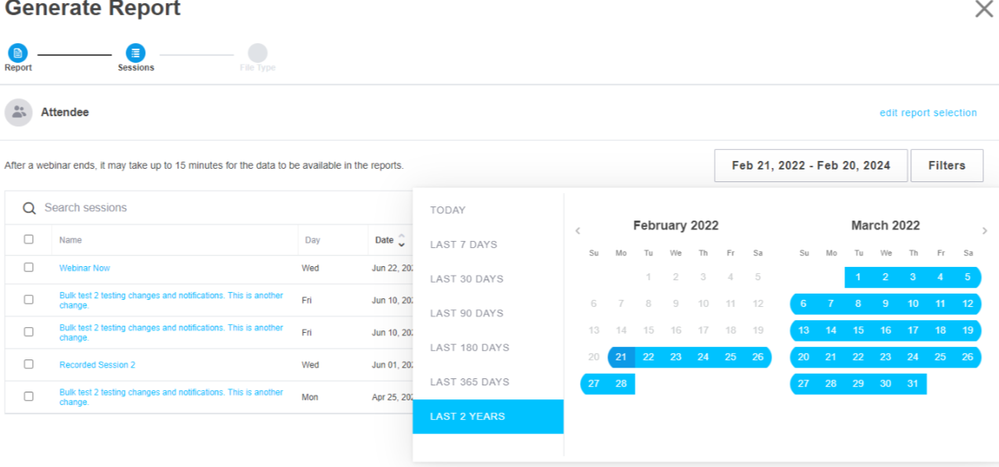The height and width of the screenshot is (467, 999).
Task: Click the Sessions step icon
Action: tap(136, 53)
